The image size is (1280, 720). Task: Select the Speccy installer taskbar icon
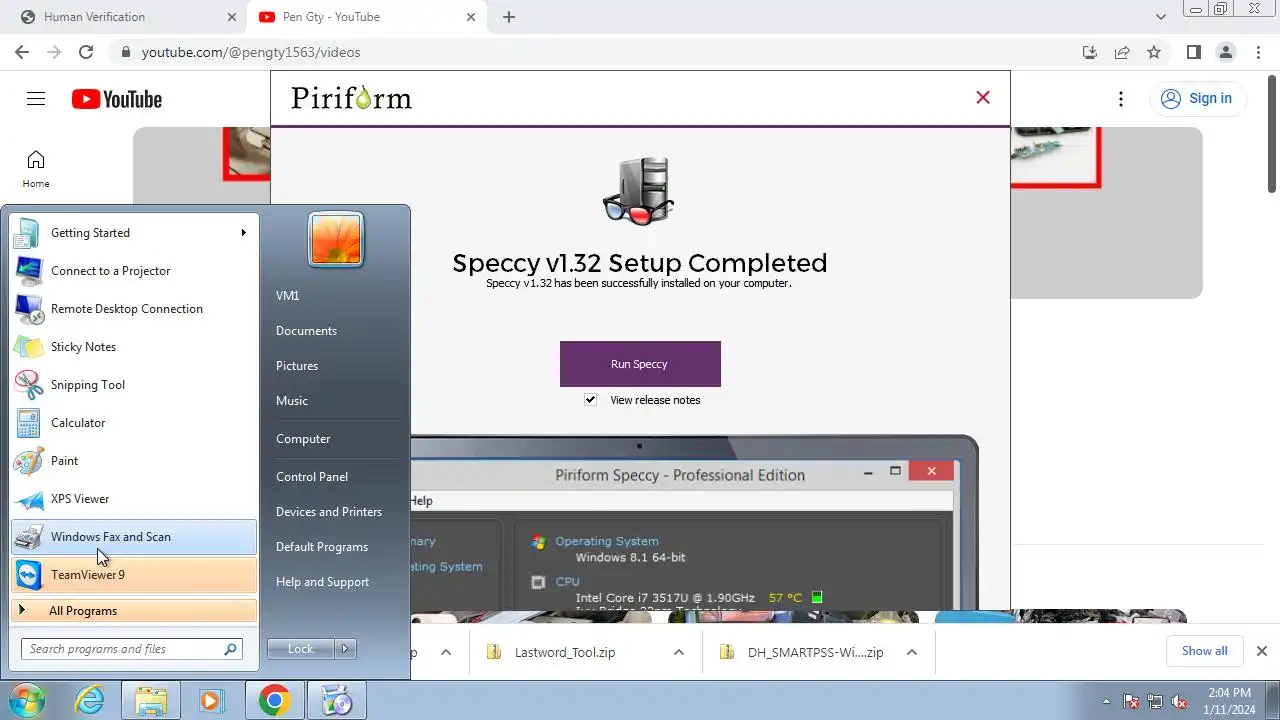coord(336,701)
